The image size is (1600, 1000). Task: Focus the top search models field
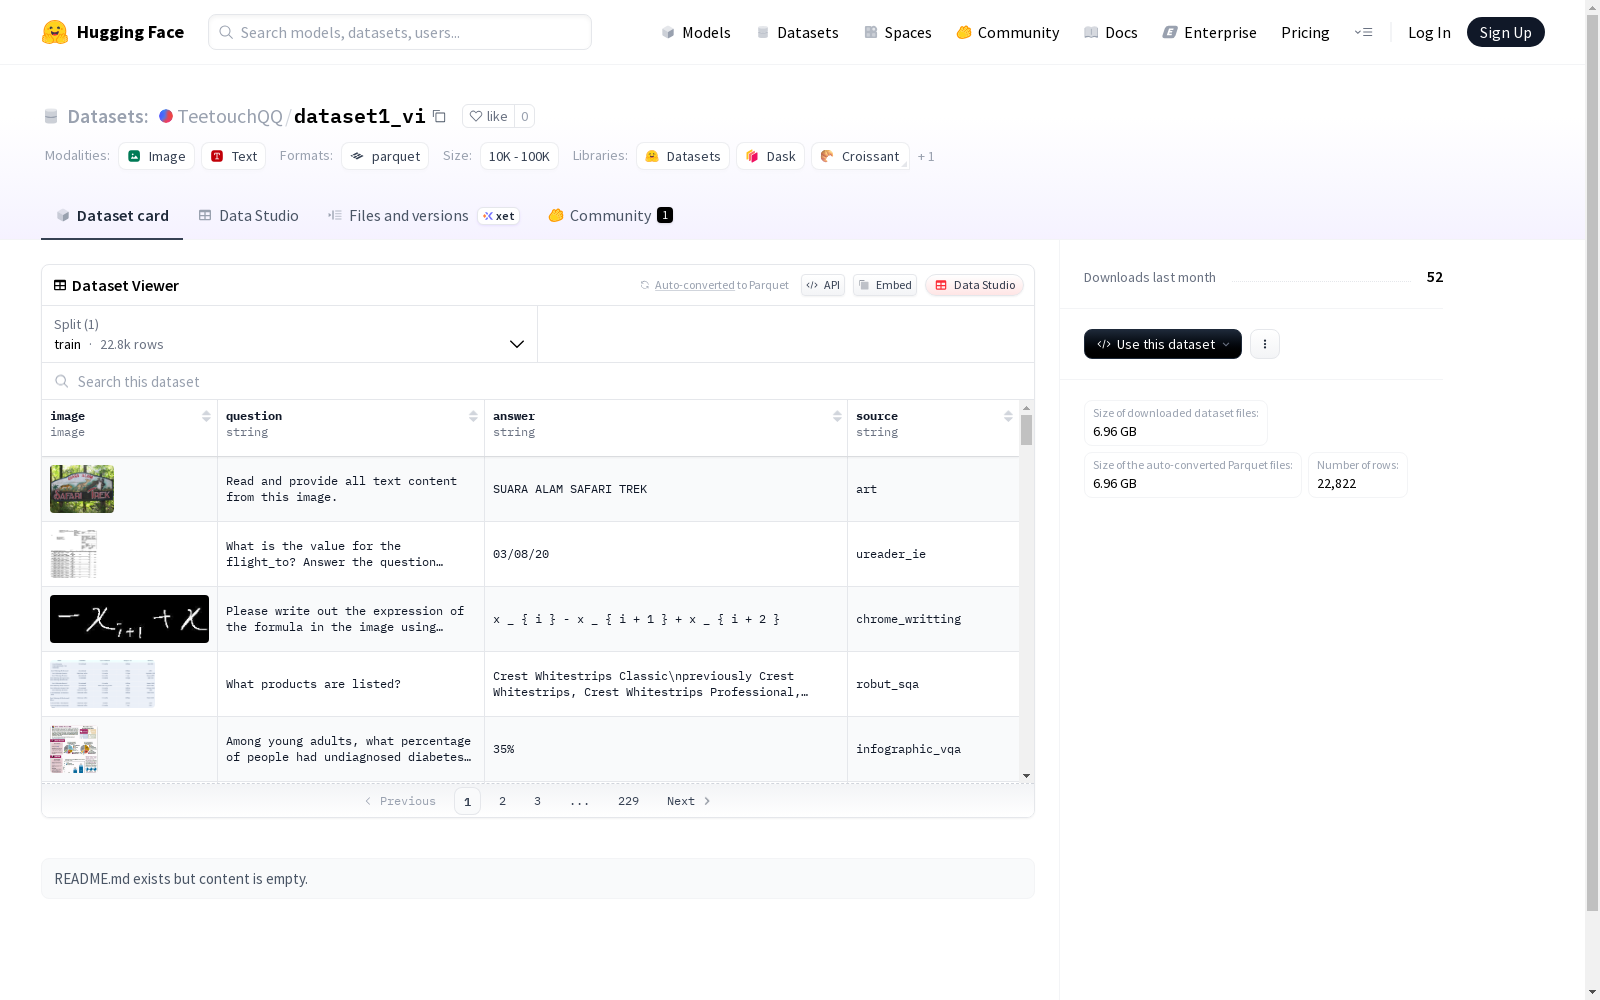(400, 32)
